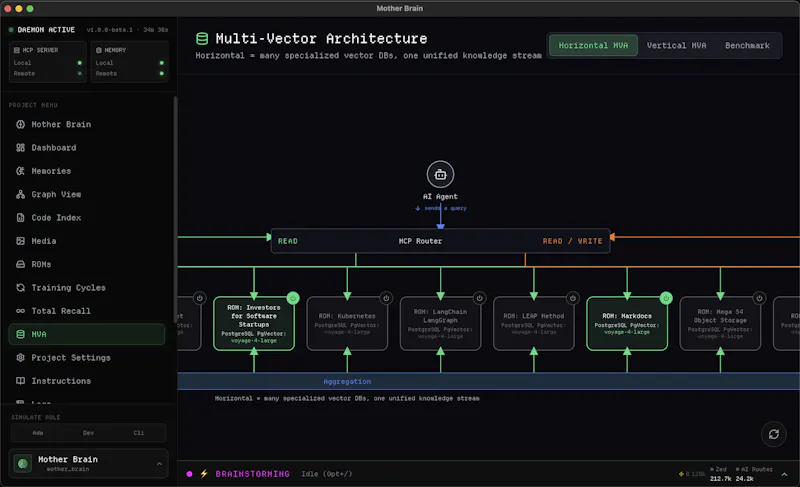Image resolution: width=800 pixels, height=487 pixels.
Task: Click the MCP Router box
Action: pyautogui.click(x=440, y=241)
